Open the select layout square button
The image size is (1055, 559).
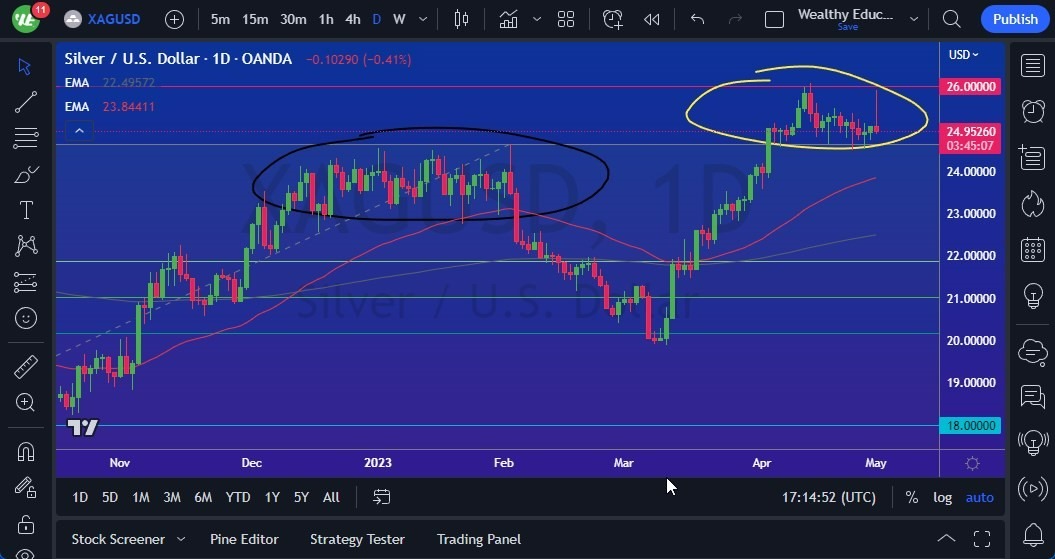(x=774, y=20)
